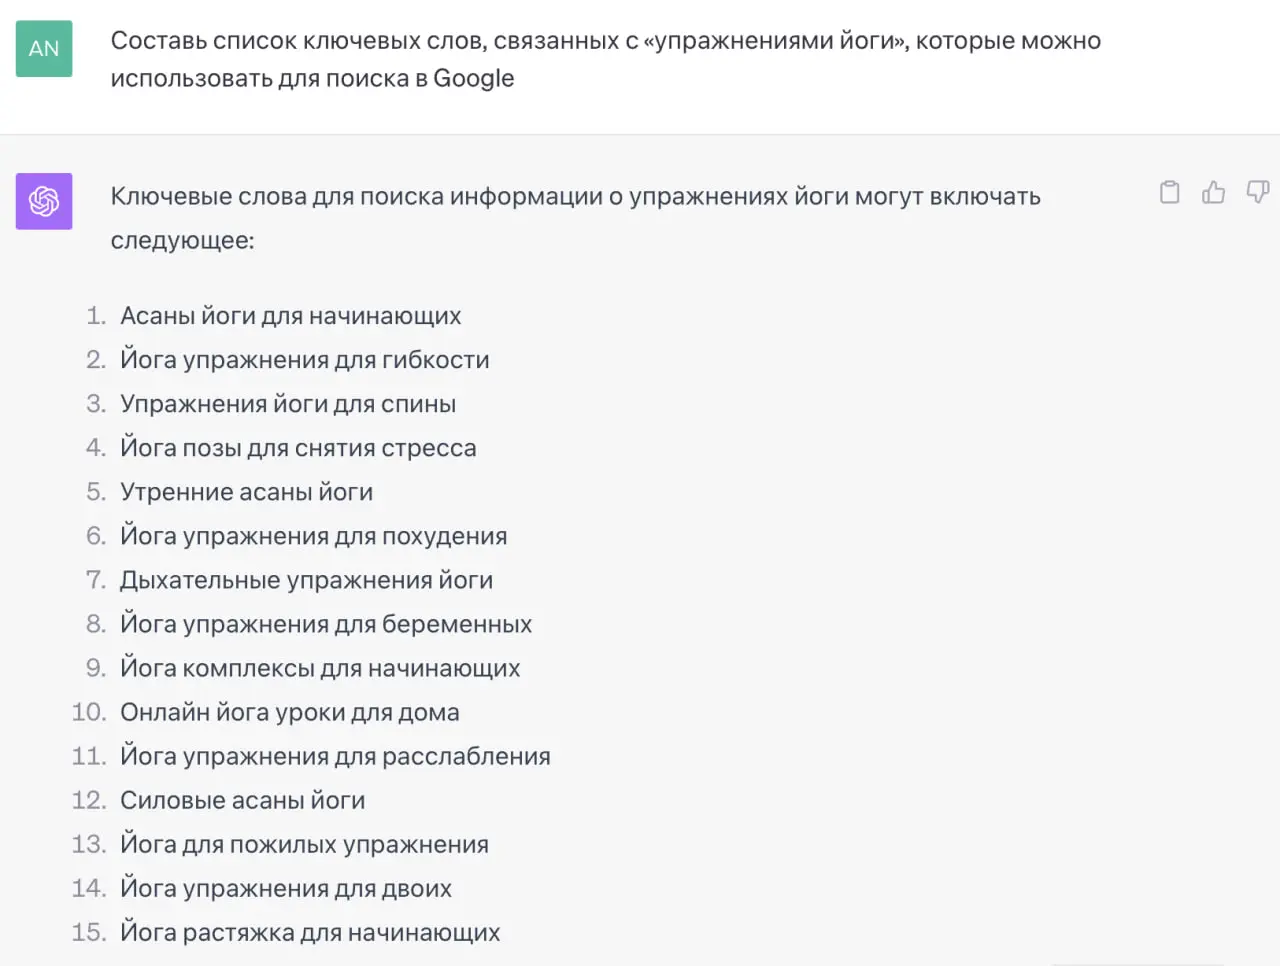Give the response a thumbs down

[x=1258, y=192]
